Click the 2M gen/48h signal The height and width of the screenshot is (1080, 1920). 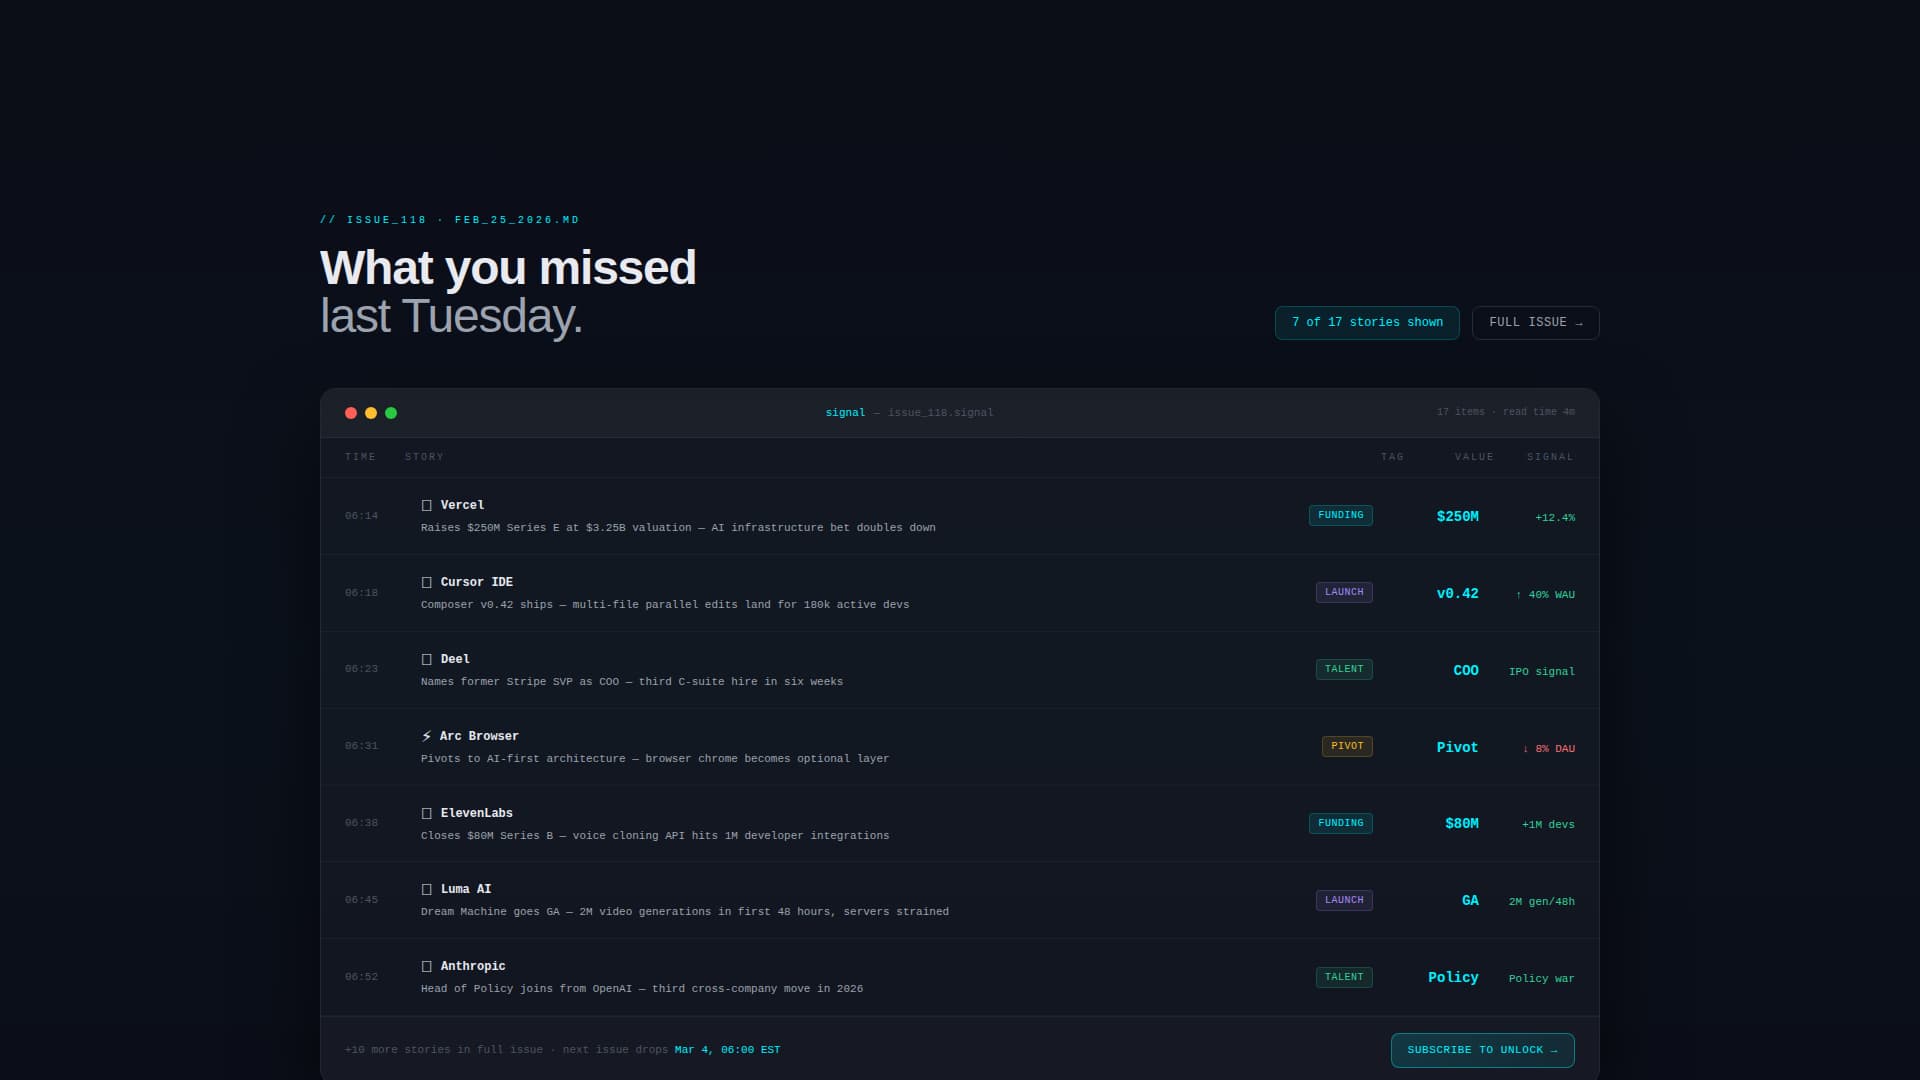tap(1542, 902)
